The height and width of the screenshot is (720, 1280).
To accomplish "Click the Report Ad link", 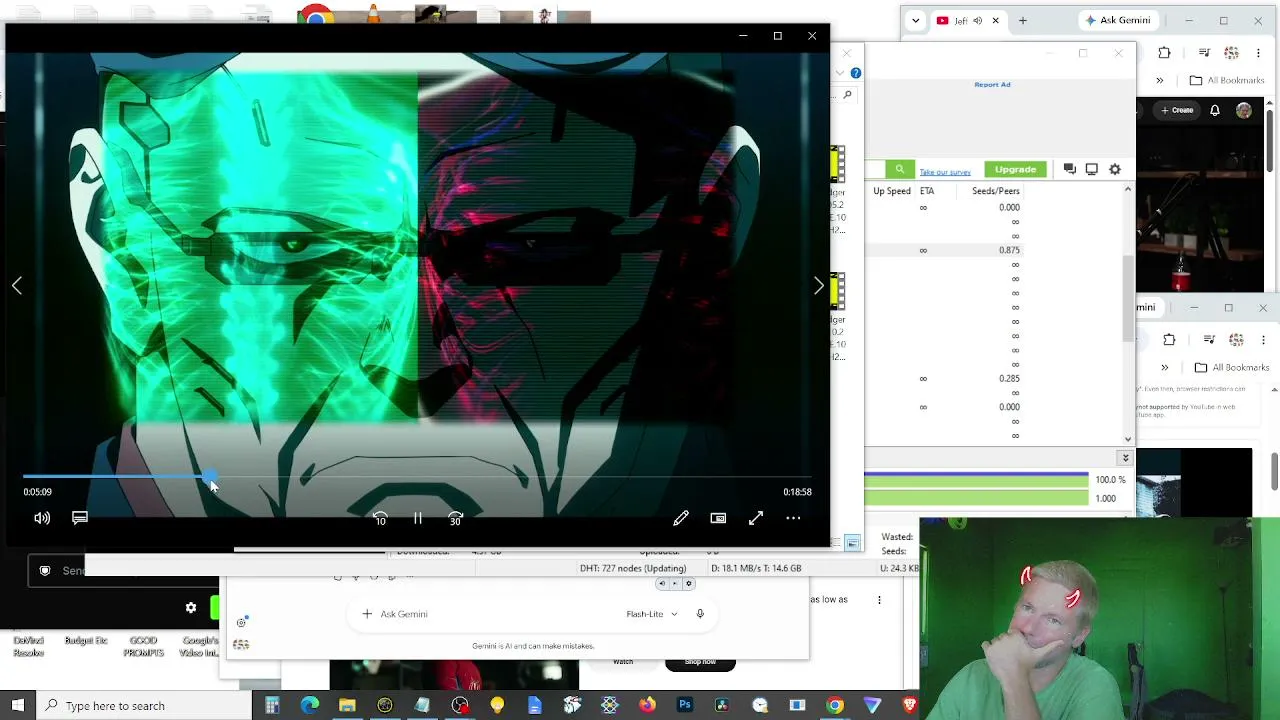I will tap(992, 85).
